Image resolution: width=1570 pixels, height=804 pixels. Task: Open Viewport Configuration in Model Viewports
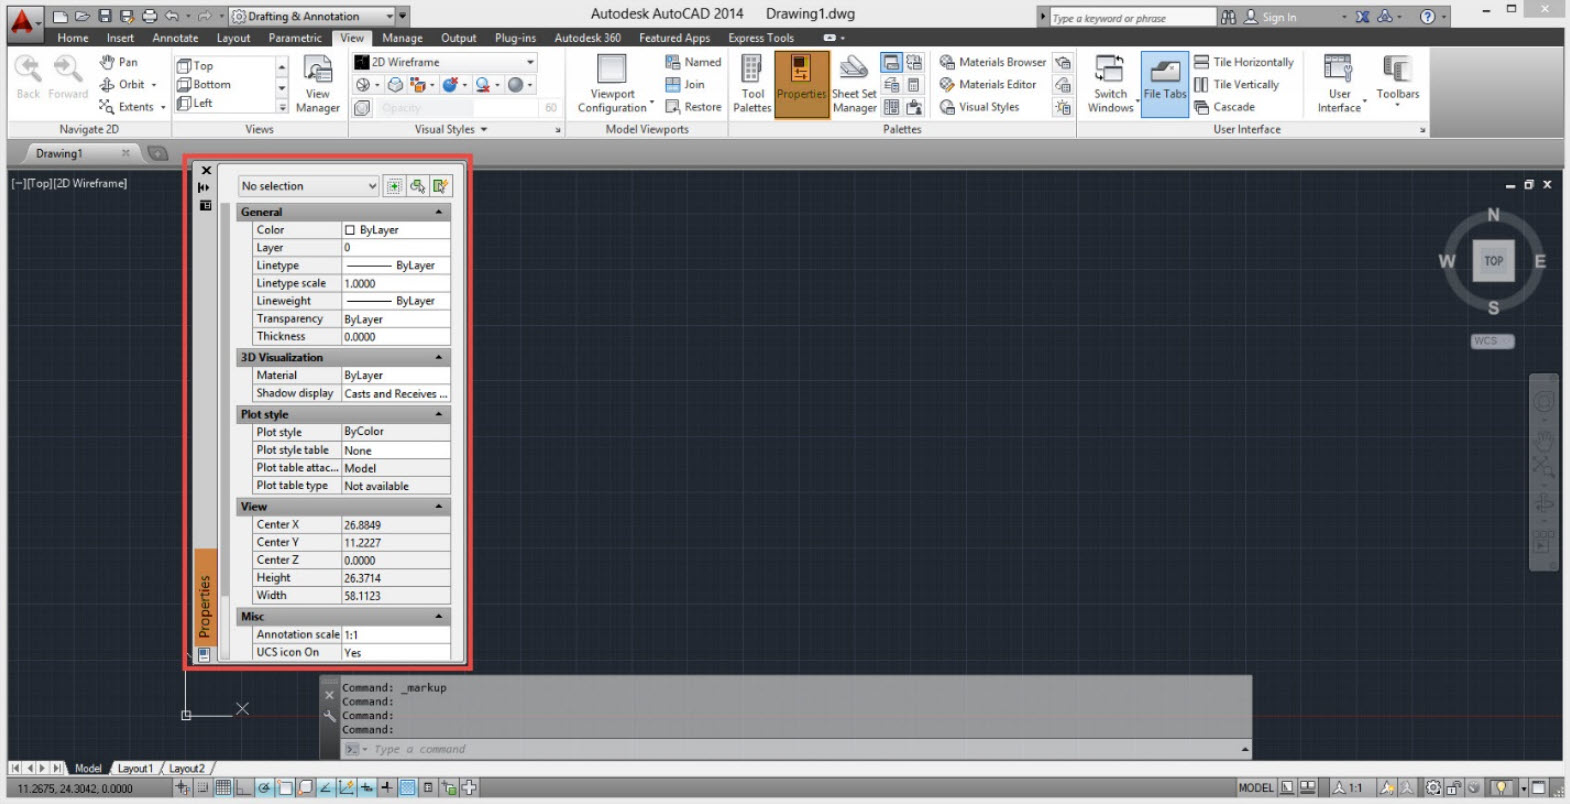point(612,84)
